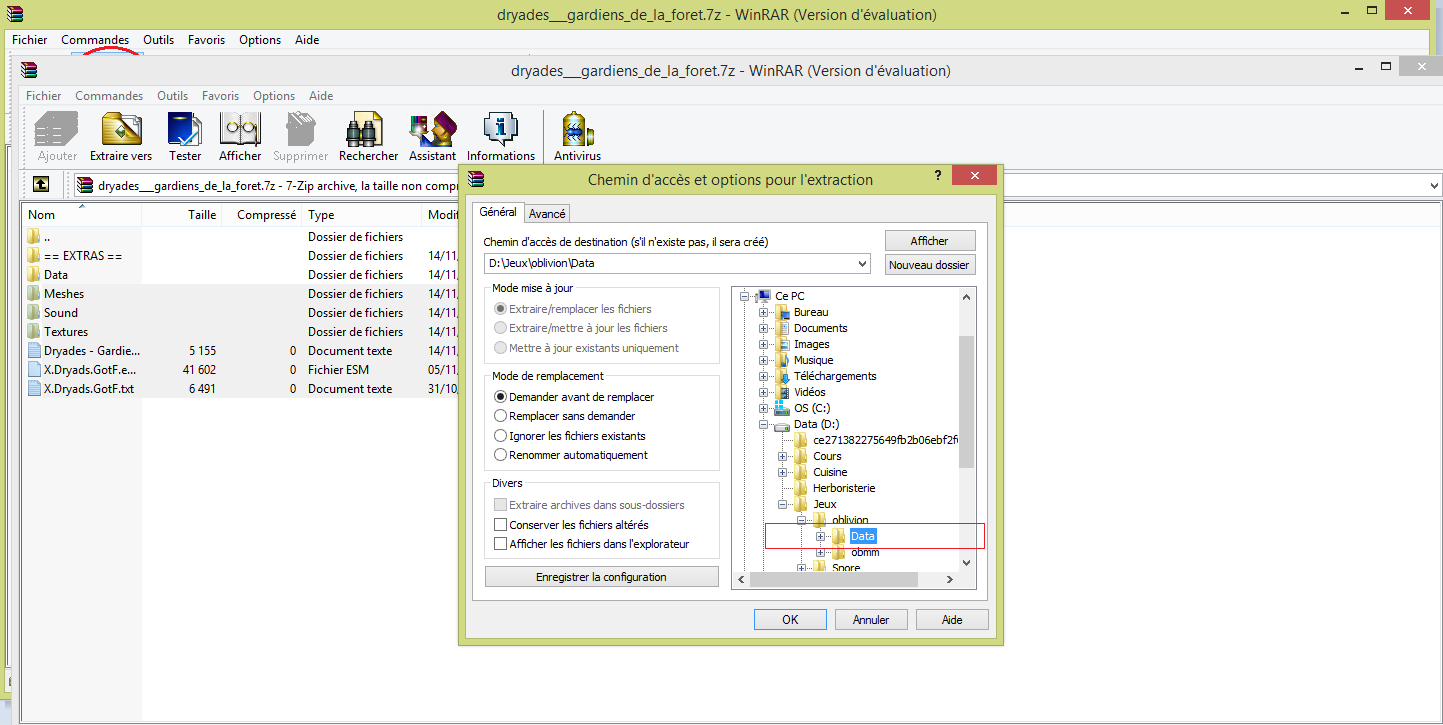
Task: Select the Sound folder icon in list
Action: pos(34,313)
